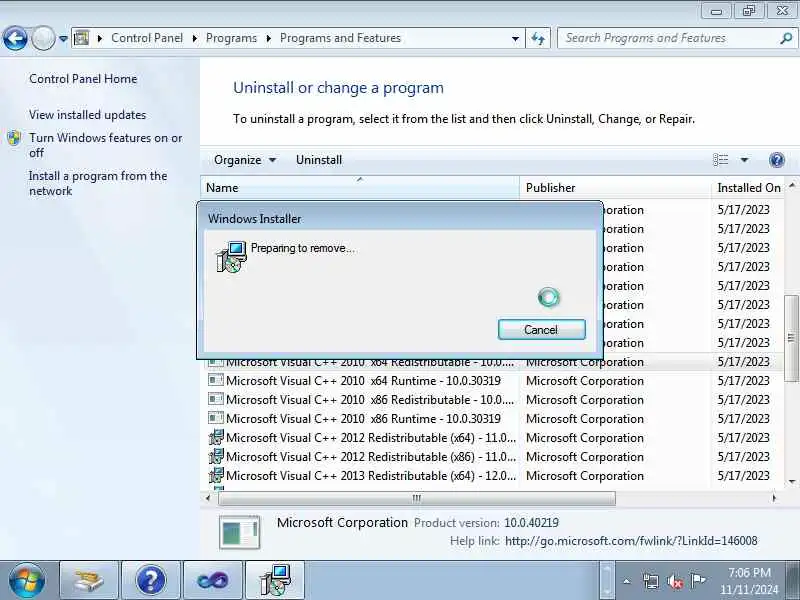Open the Organize menu

tap(245, 160)
